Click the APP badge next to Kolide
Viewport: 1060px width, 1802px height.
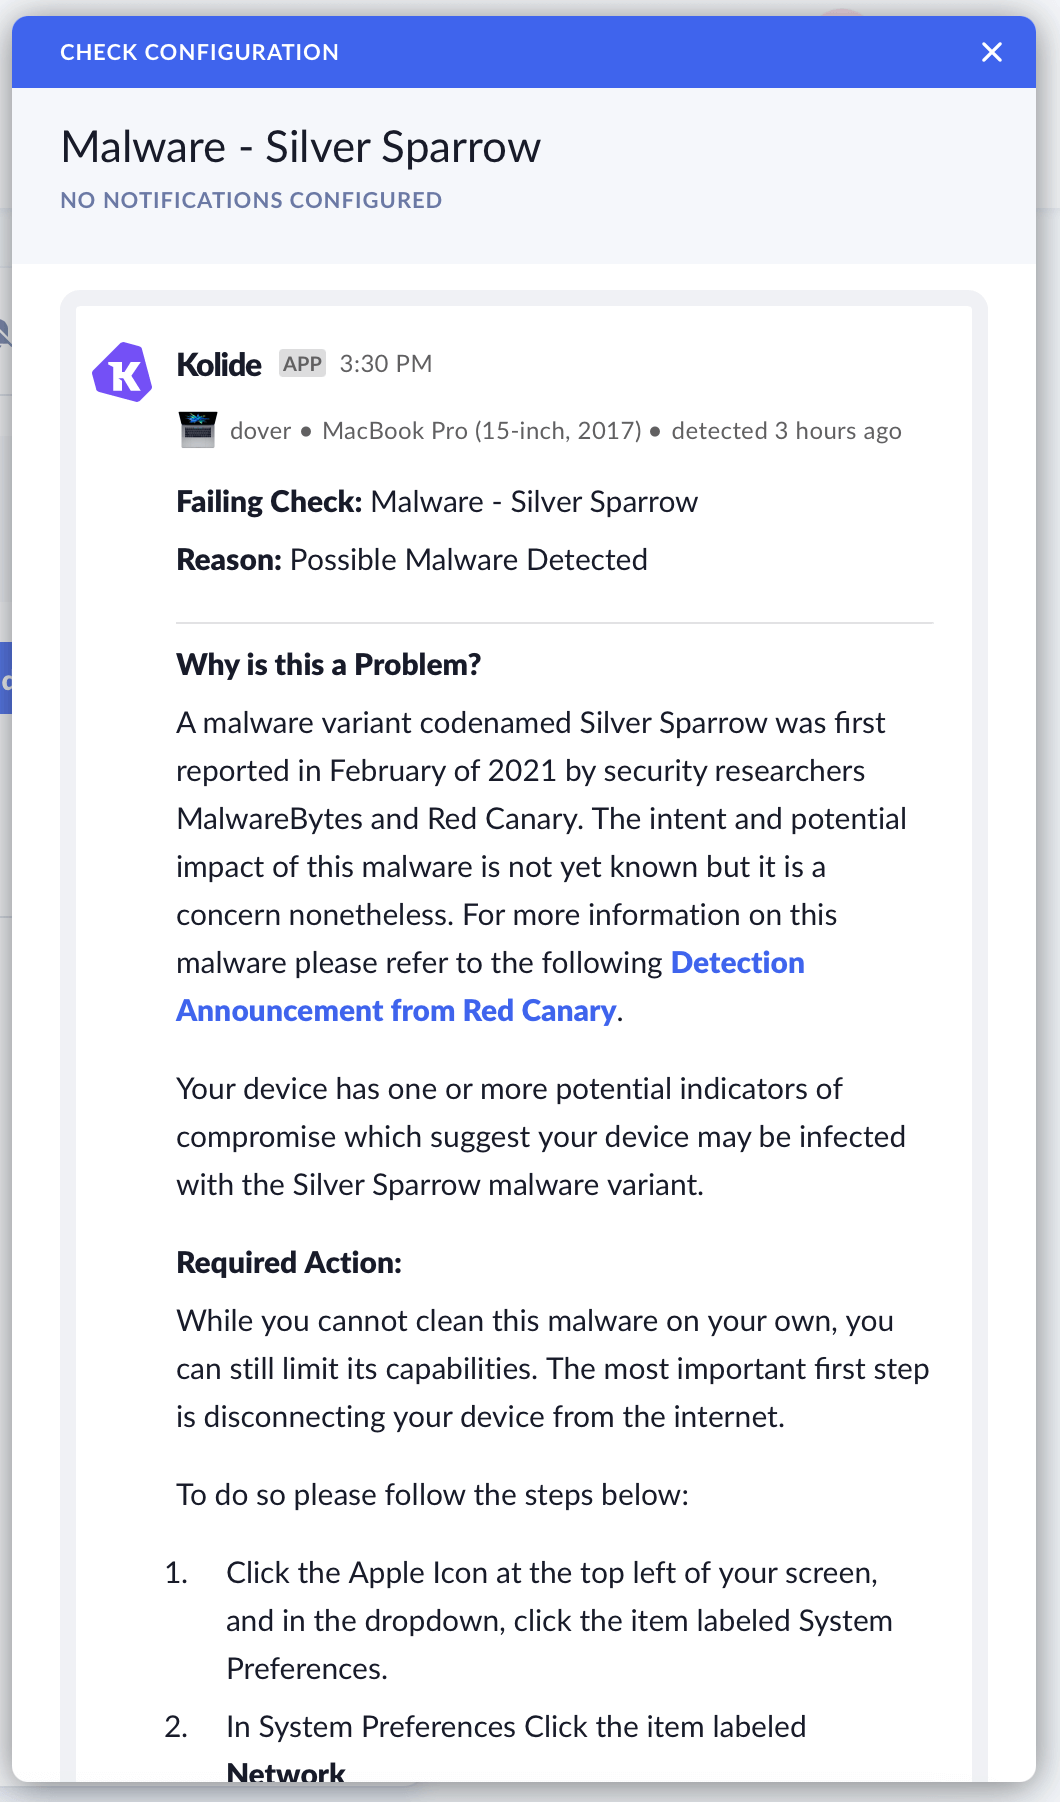(302, 363)
